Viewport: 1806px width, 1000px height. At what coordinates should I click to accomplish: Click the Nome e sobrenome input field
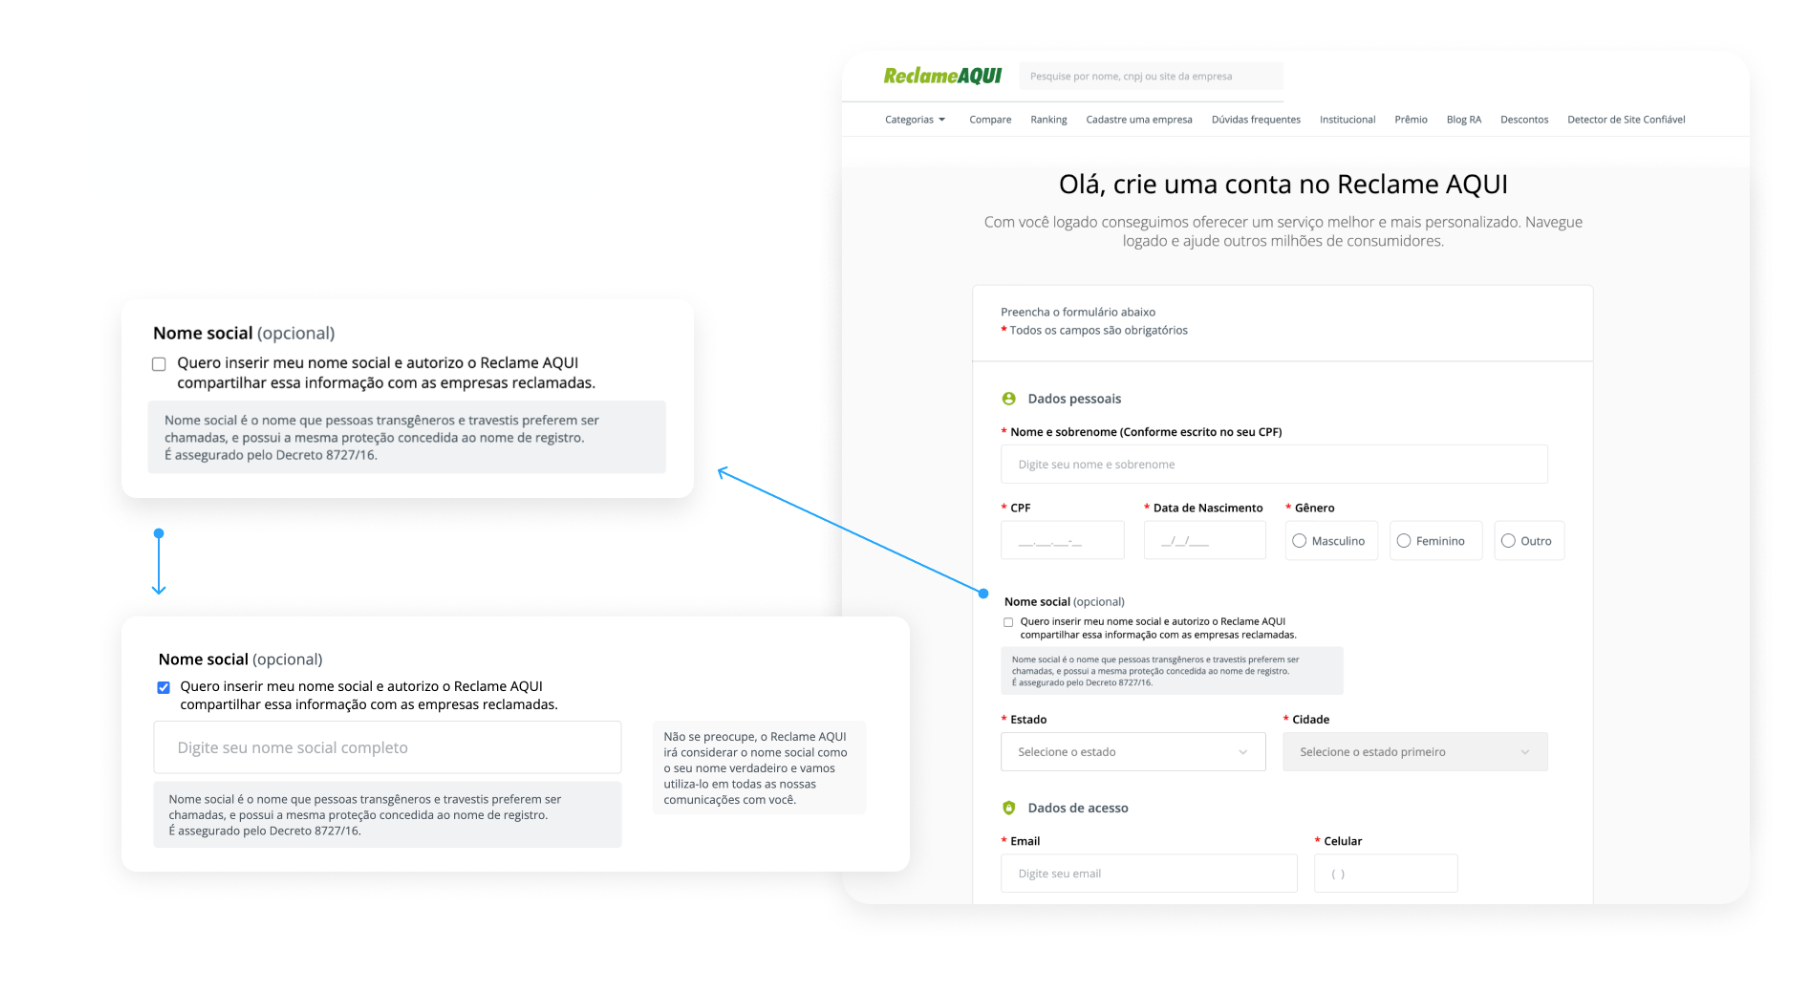[1274, 464]
